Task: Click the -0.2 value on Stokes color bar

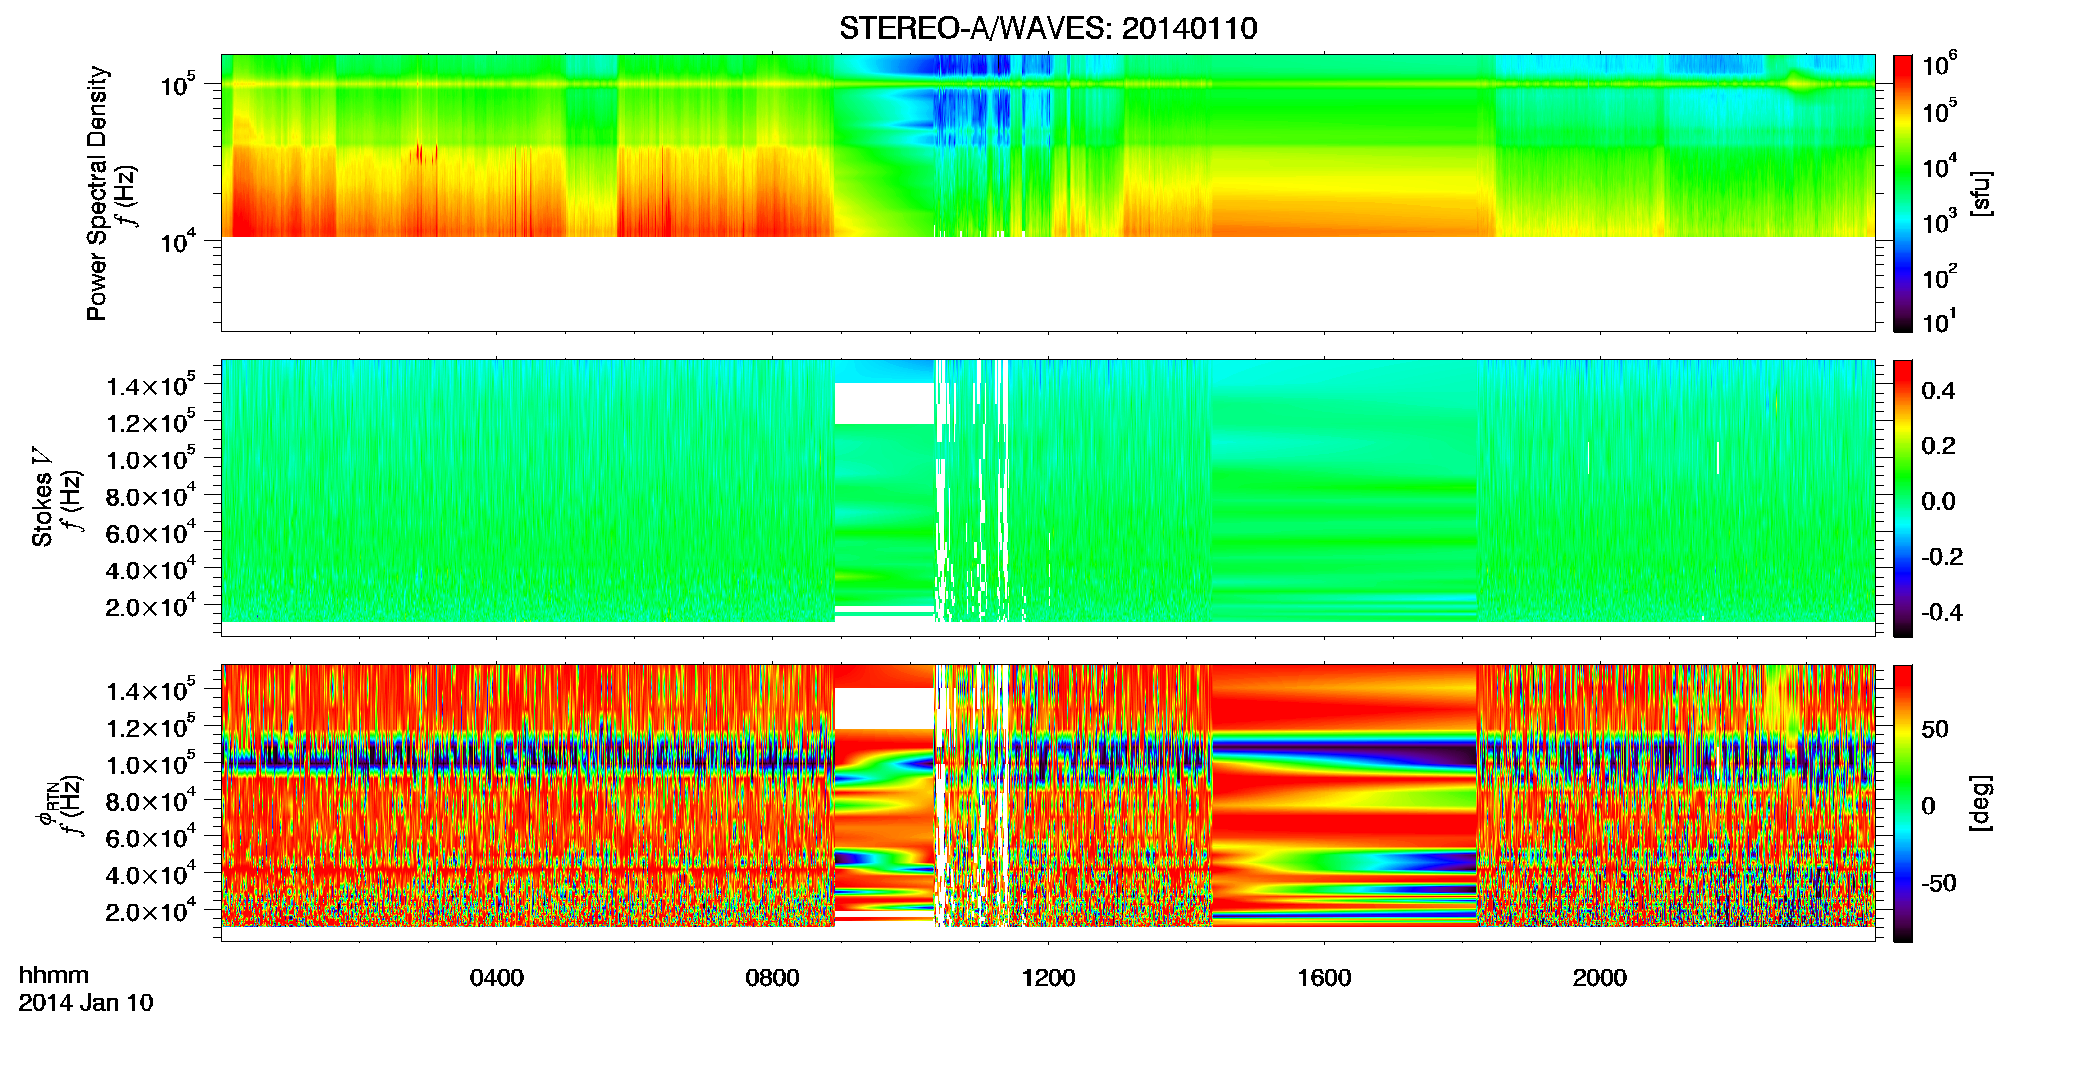Action: [x=1941, y=557]
